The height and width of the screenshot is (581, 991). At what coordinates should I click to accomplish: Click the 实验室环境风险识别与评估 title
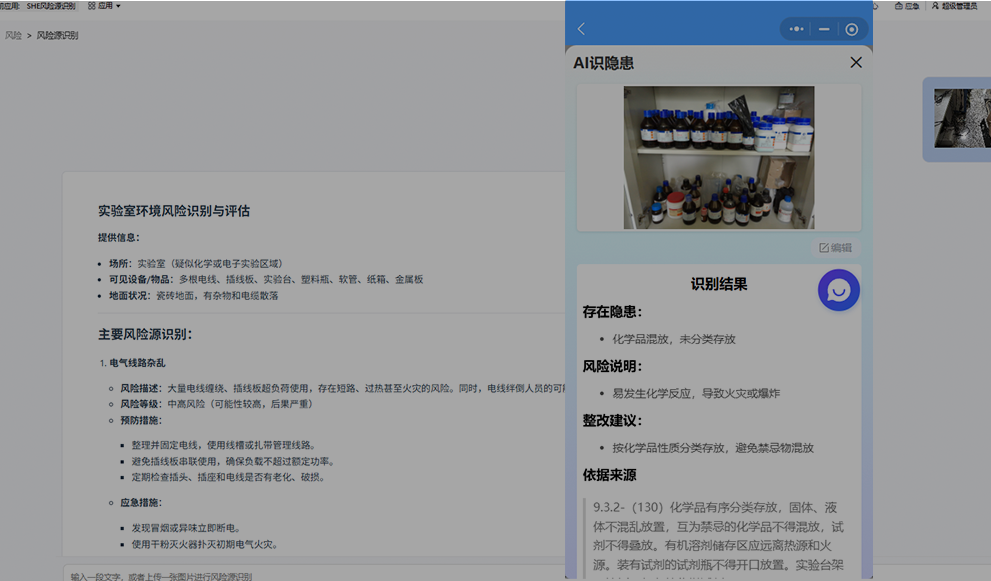tap(173, 211)
